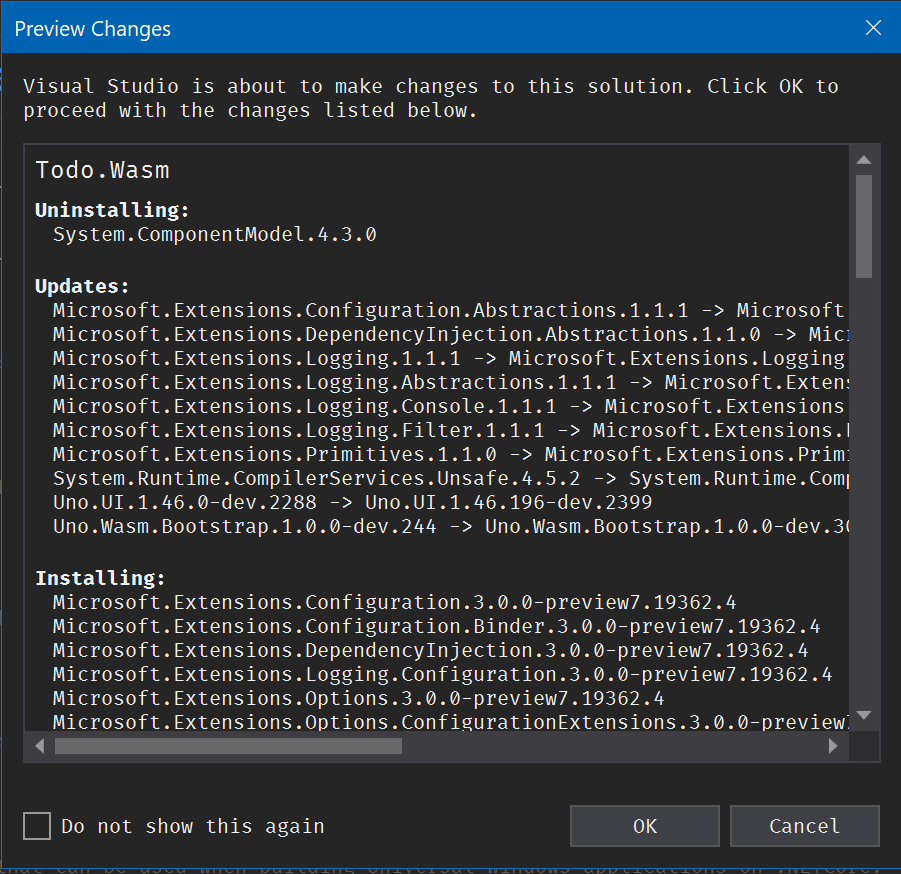
Task: Select CompilerServices.Unsafe.4.5.2 update line
Action: pyautogui.click(x=450, y=479)
